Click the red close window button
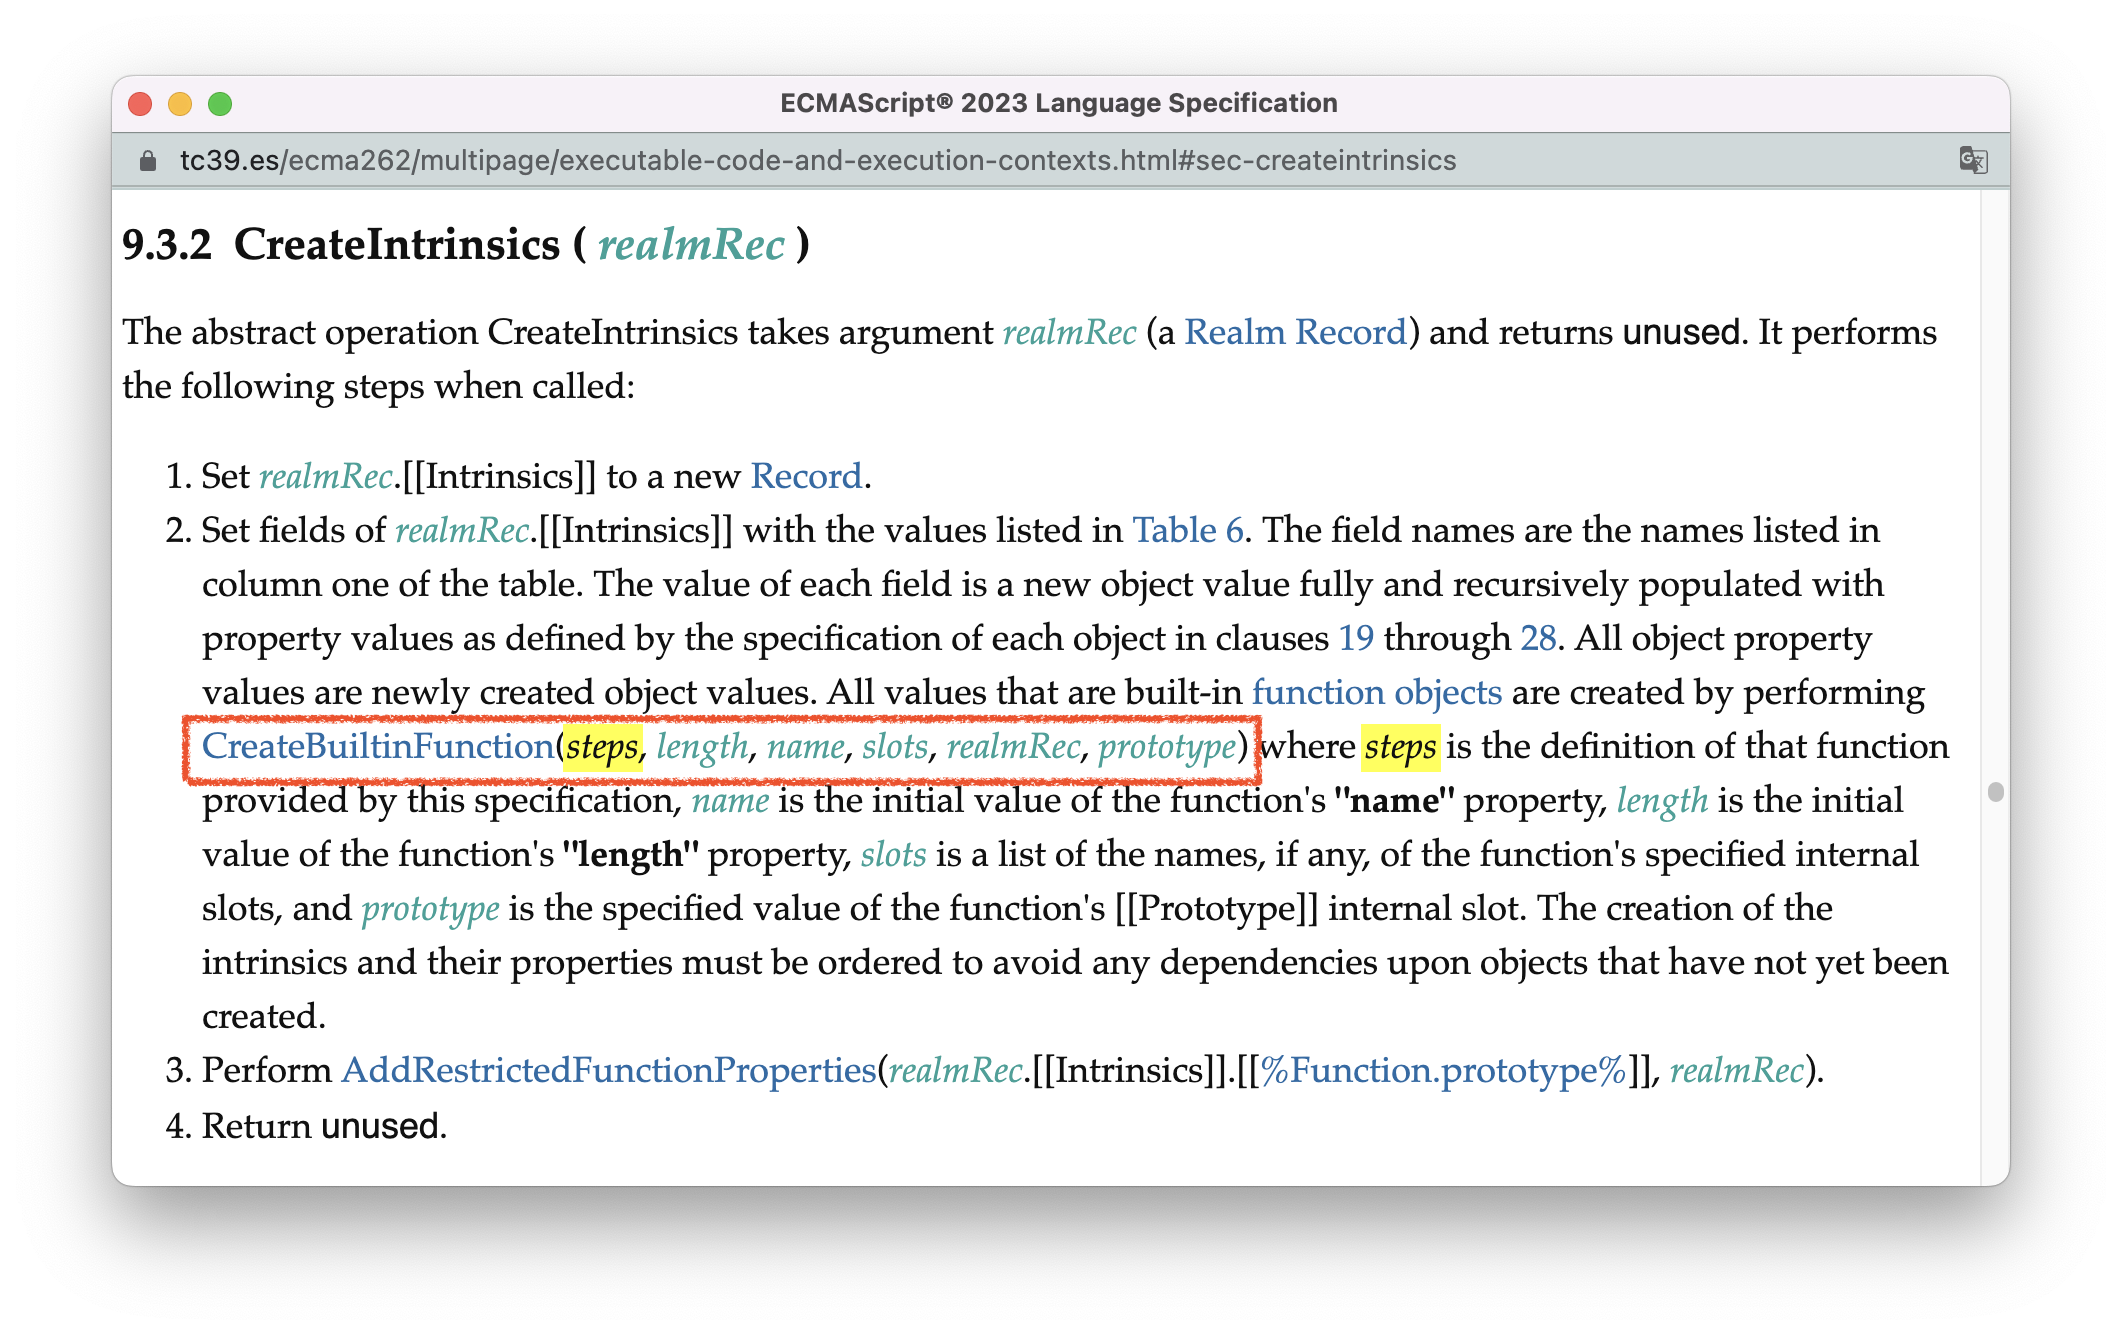 point(140,104)
